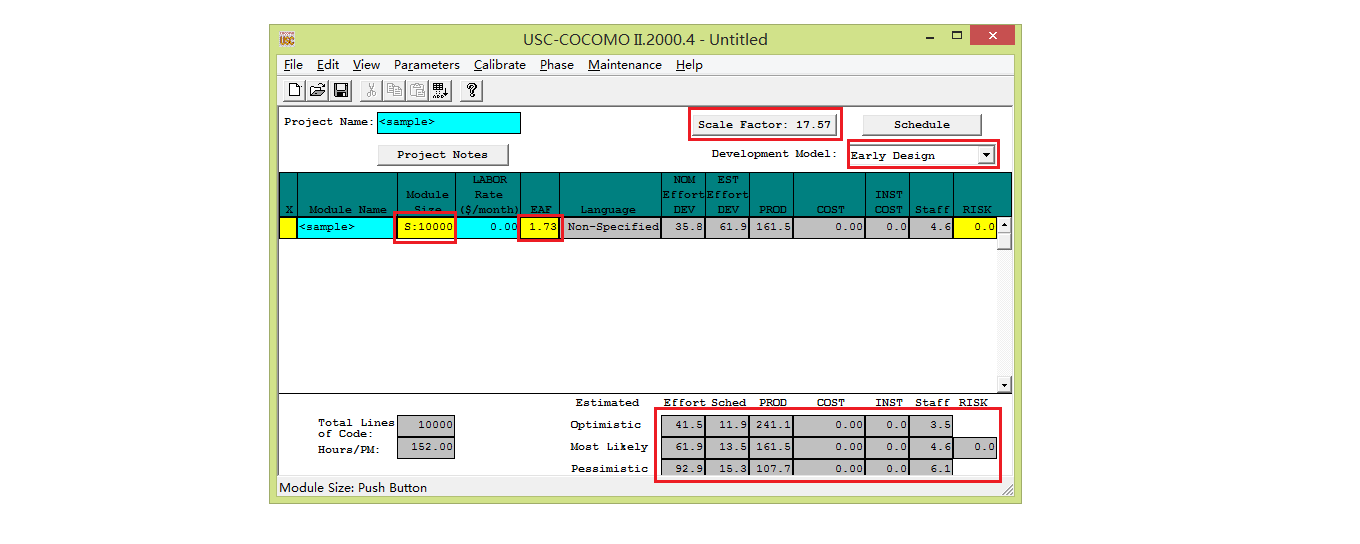Close the USC-COCOMO window
The height and width of the screenshot is (544, 1360).
click(992, 36)
